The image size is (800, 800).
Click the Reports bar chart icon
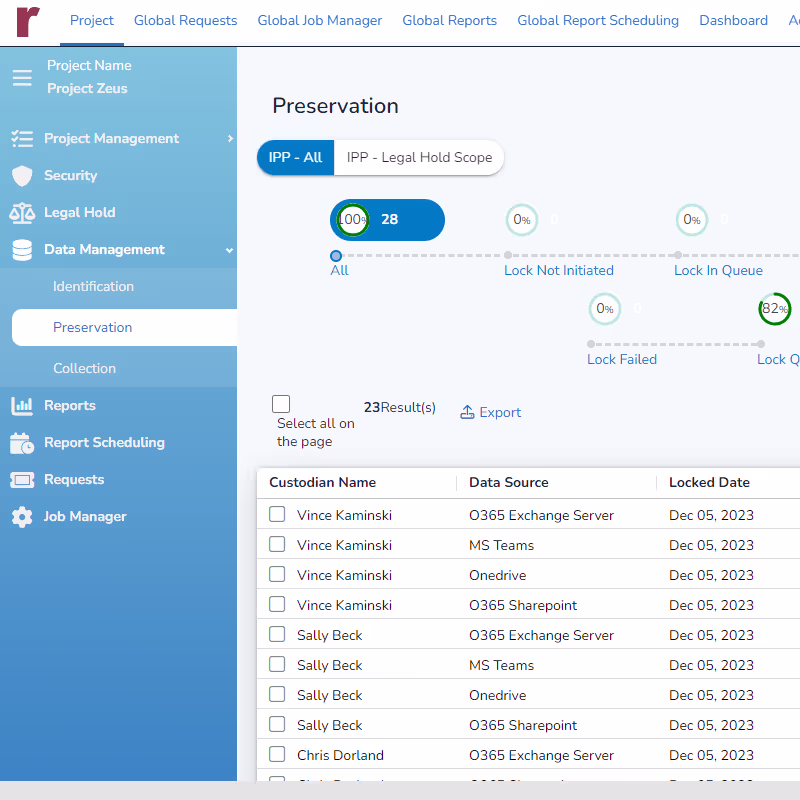coord(22,406)
